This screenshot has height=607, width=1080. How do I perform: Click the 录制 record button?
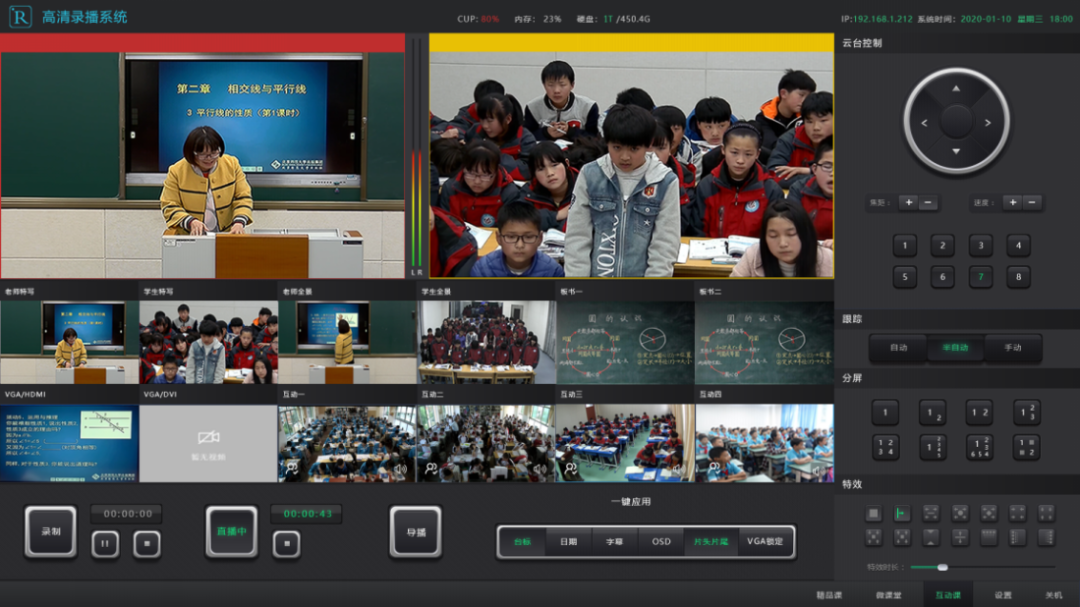pyautogui.click(x=51, y=531)
